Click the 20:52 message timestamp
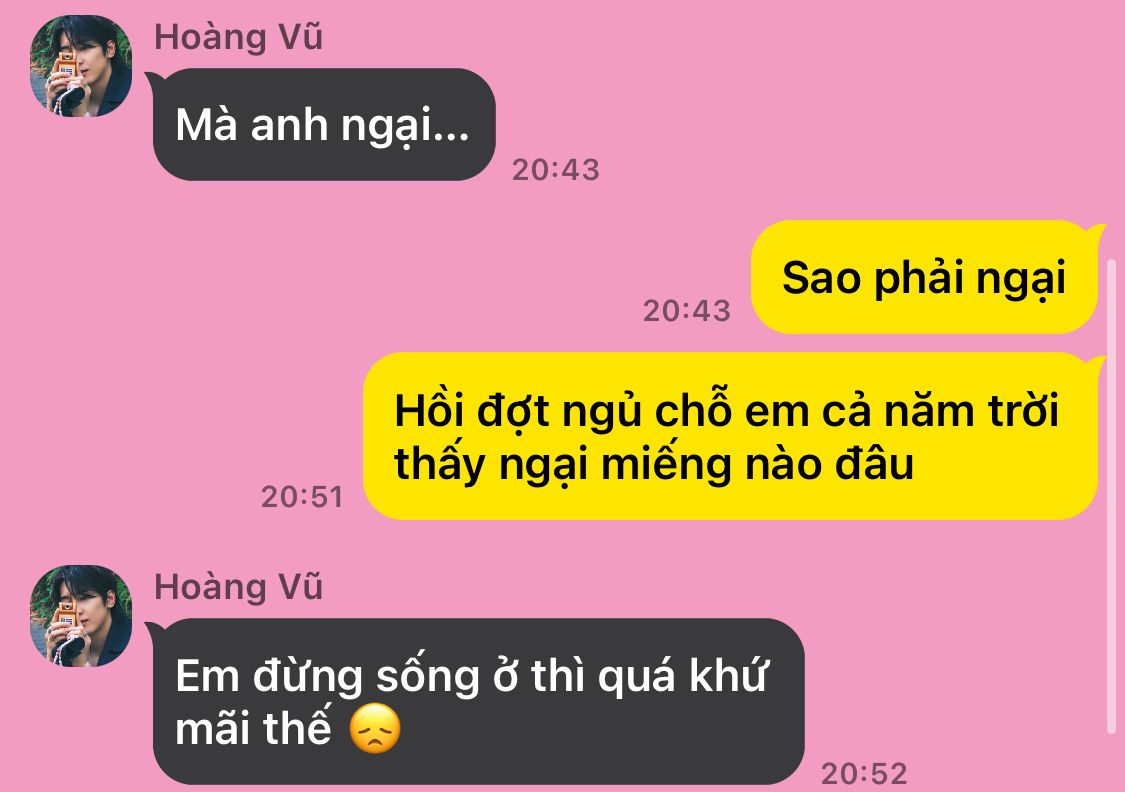Image resolution: width=1125 pixels, height=792 pixels. click(865, 773)
